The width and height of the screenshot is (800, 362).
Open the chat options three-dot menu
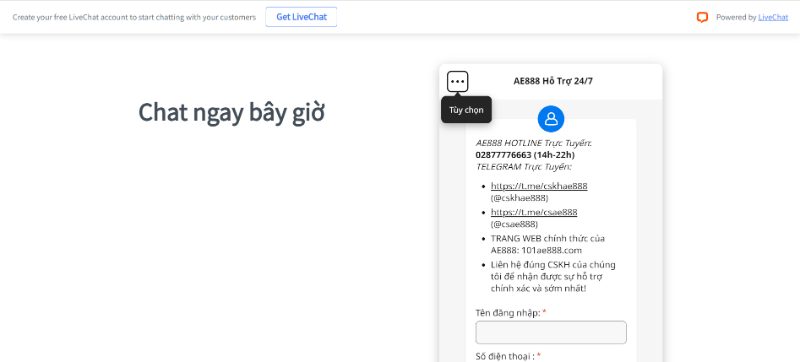click(x=458, y=82)
